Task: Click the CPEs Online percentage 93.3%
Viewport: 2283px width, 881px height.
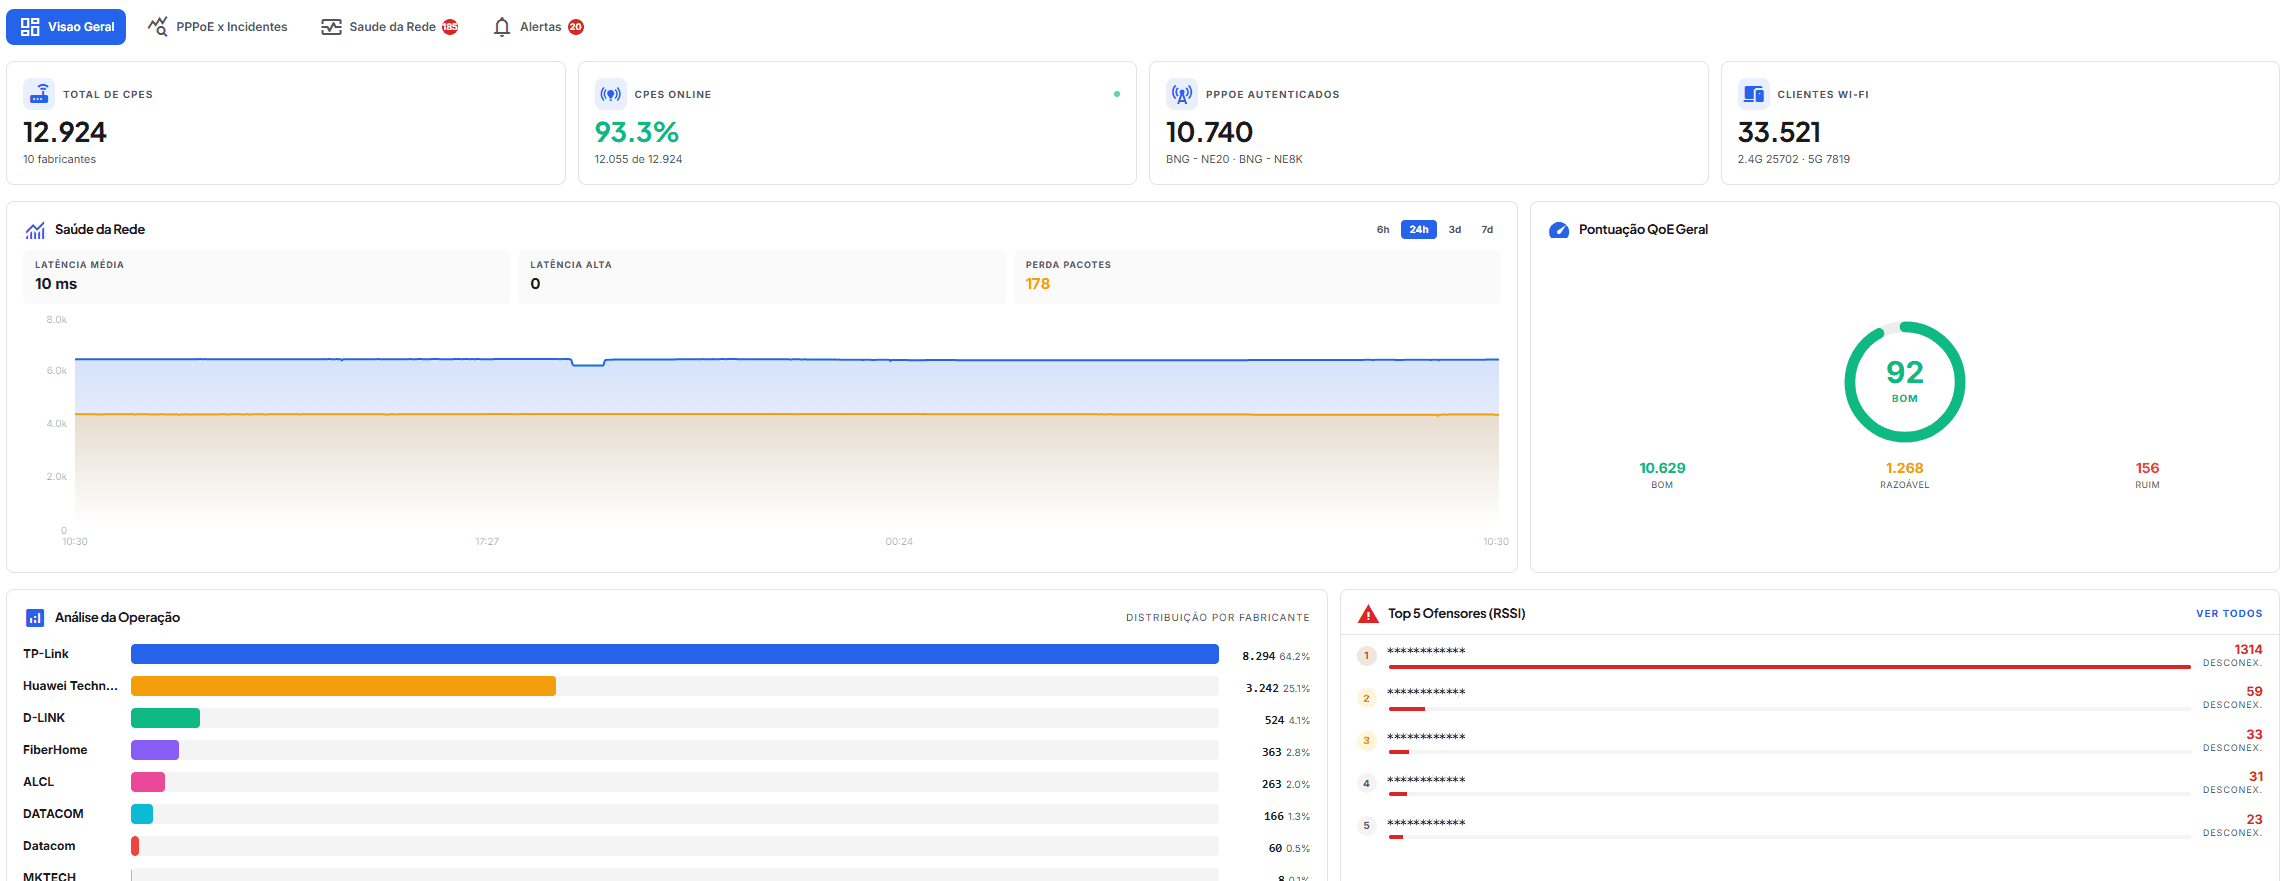Action: [x=637, y=132]
